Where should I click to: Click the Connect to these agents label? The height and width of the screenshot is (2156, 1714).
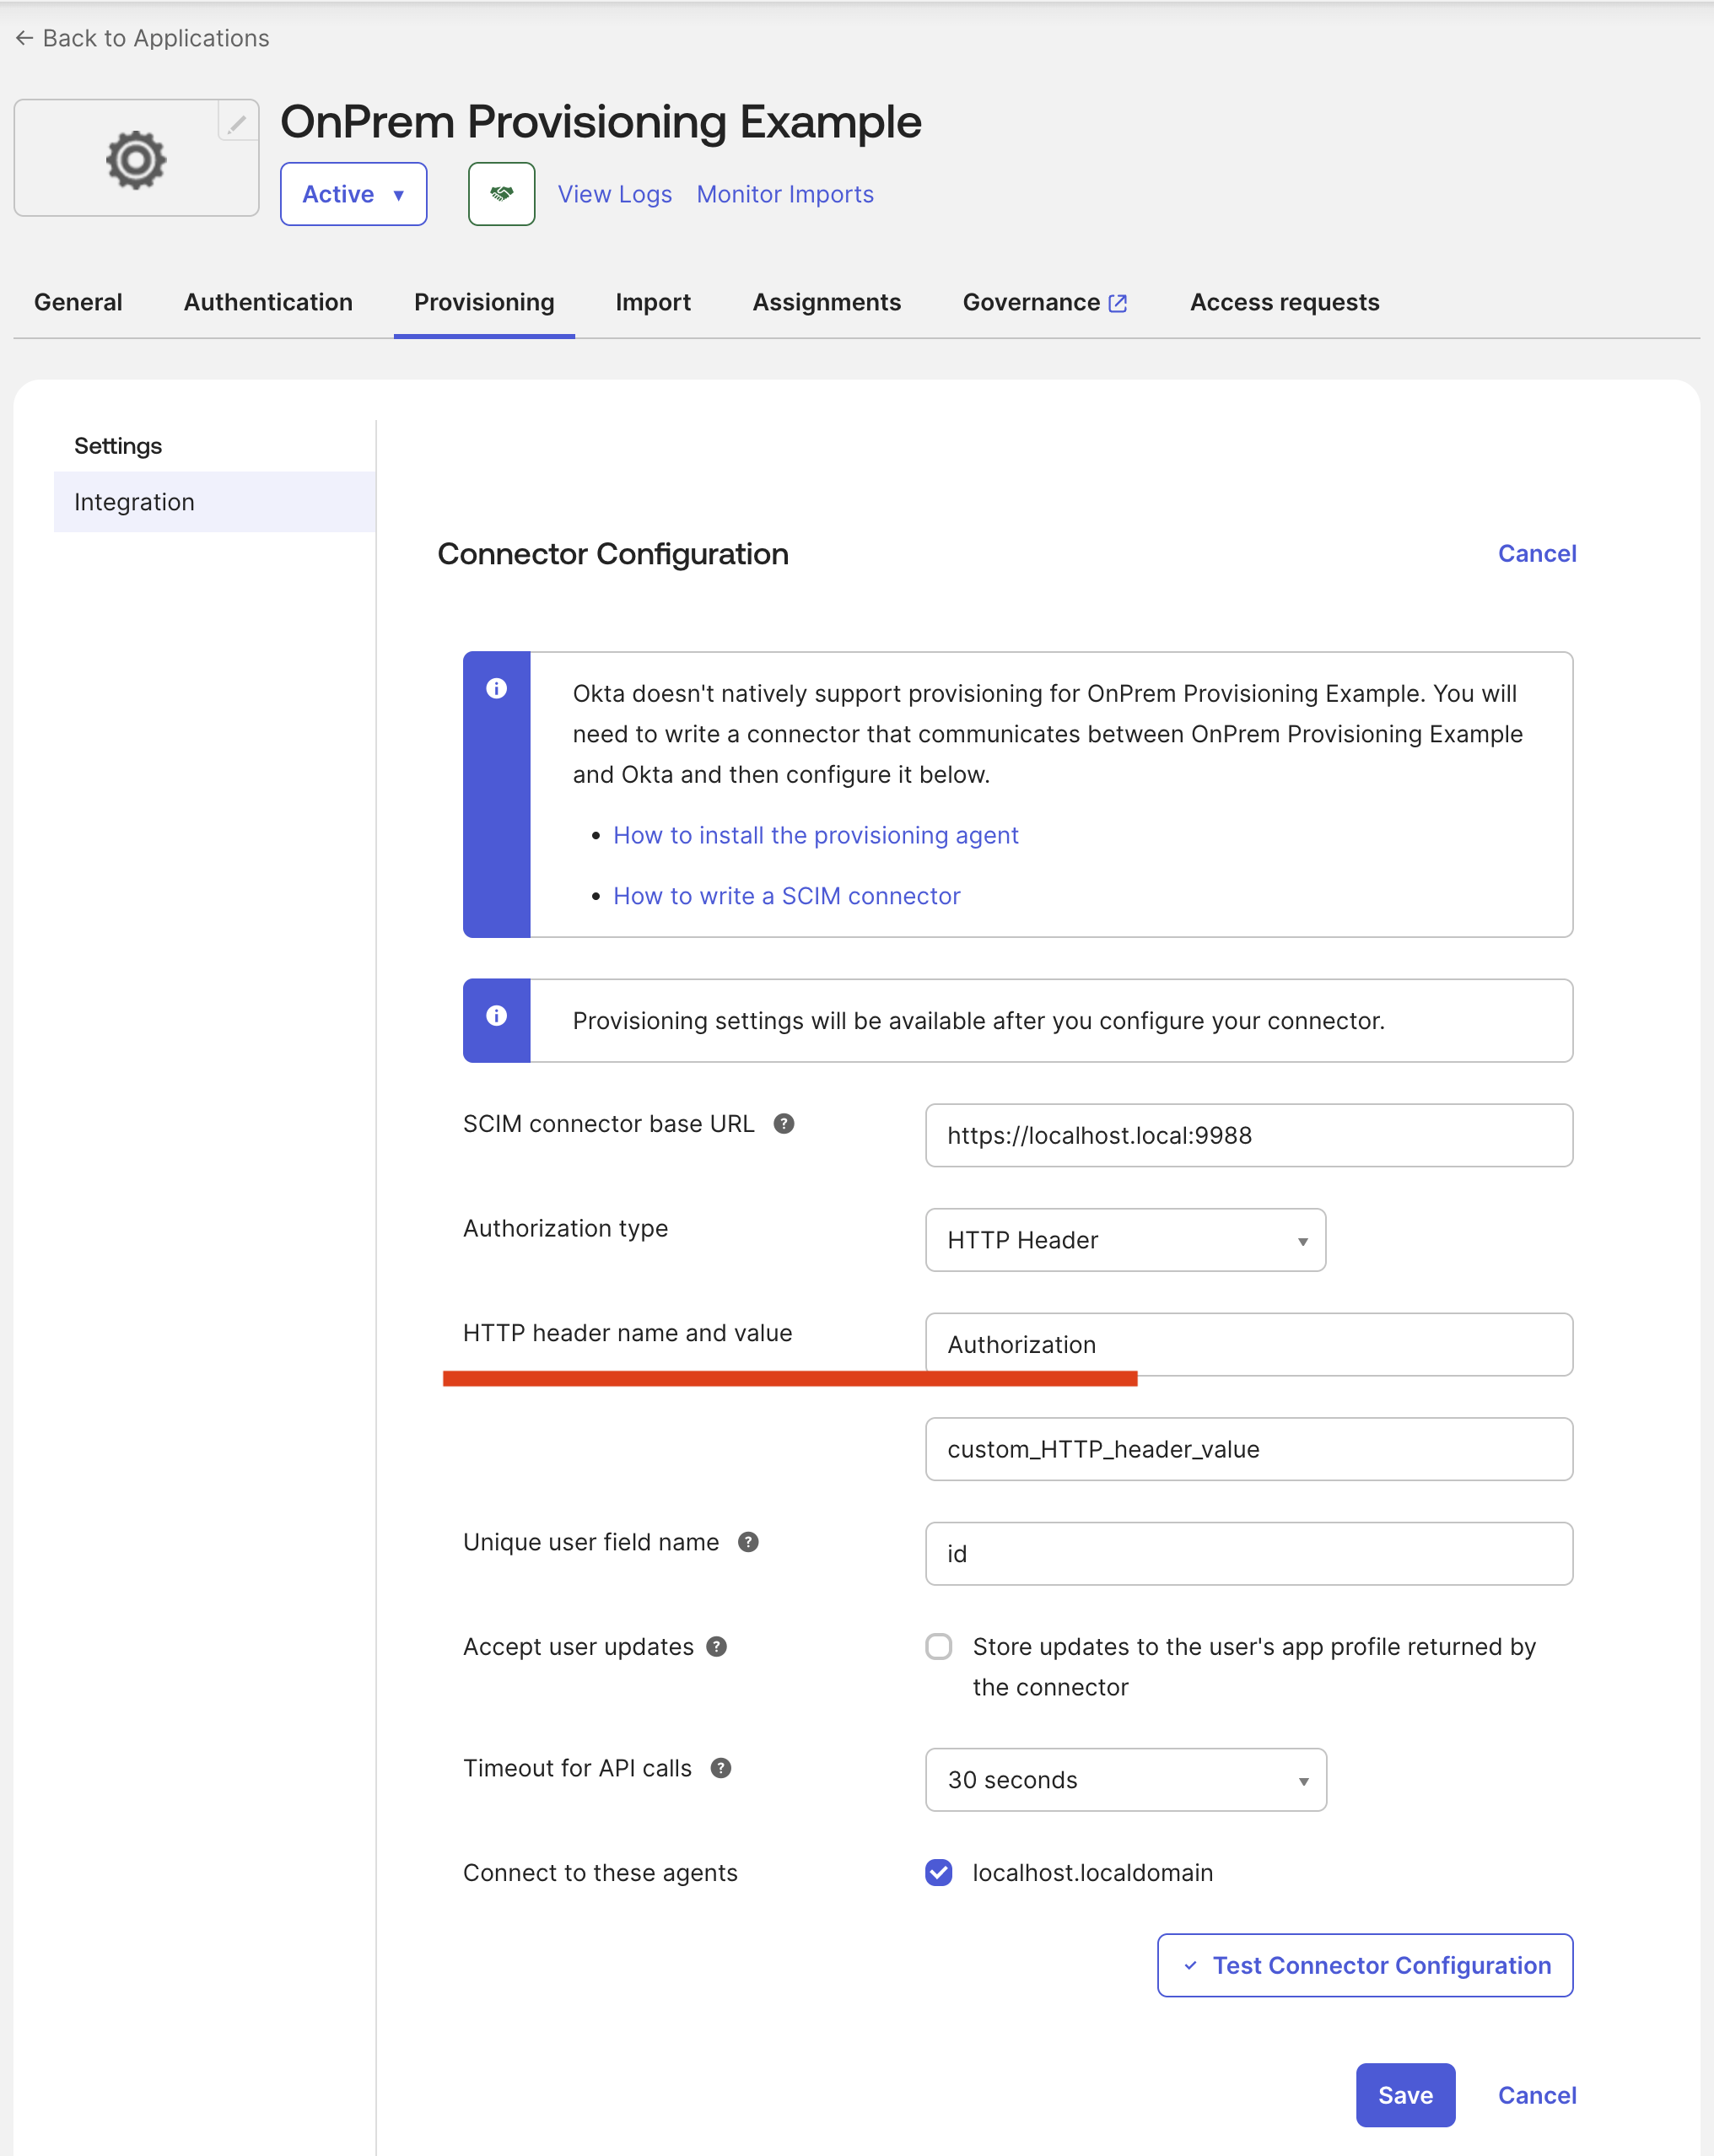(x=600, y=1872)
